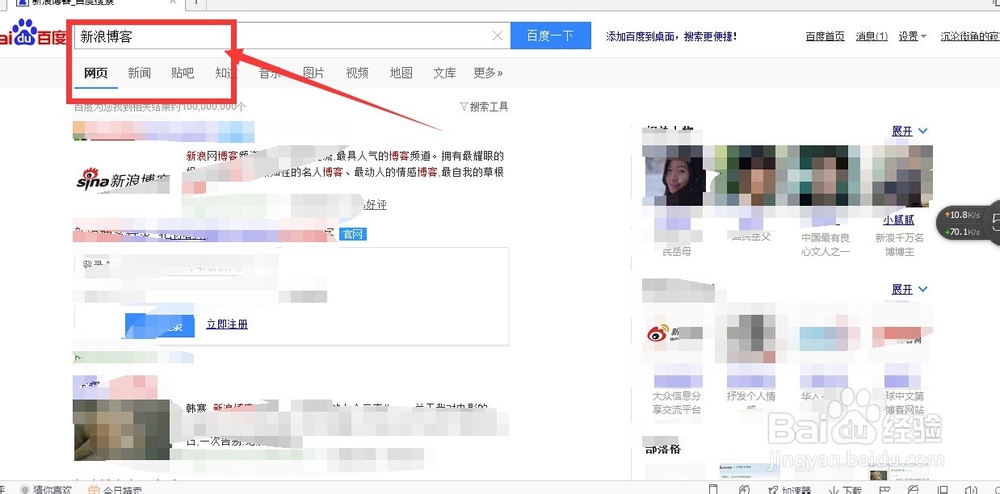Open 消息(1) notifications link
1000x494 pixels.
[x=871, y=36]
